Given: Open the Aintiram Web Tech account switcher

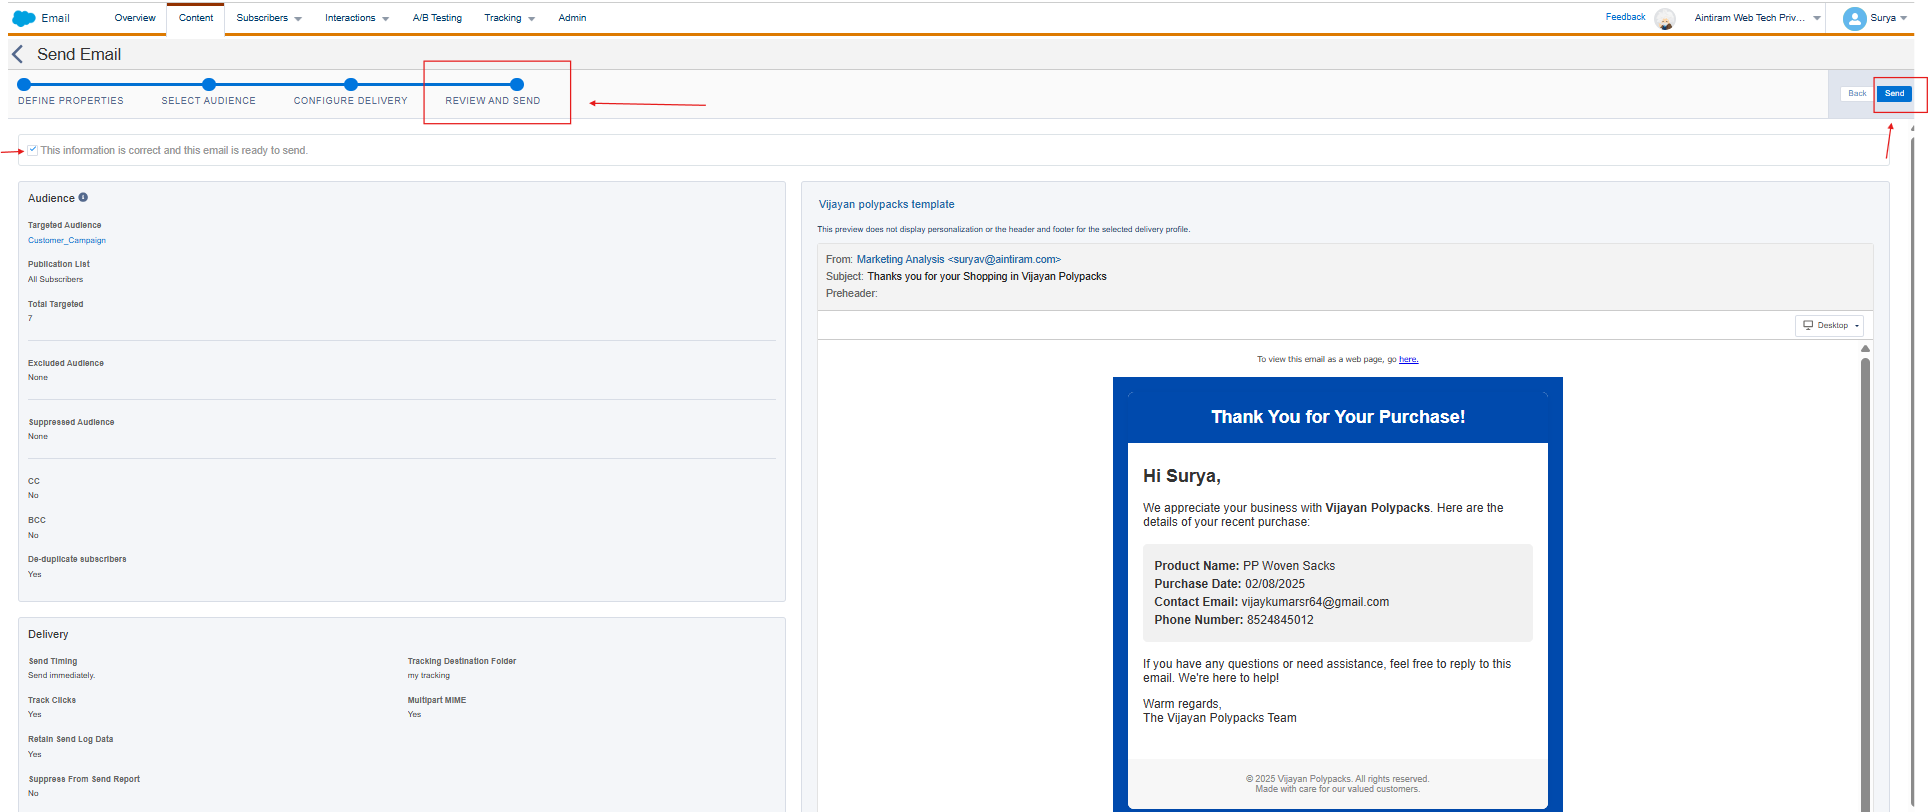Looking at the screenshot, I should coord(1757,18).
